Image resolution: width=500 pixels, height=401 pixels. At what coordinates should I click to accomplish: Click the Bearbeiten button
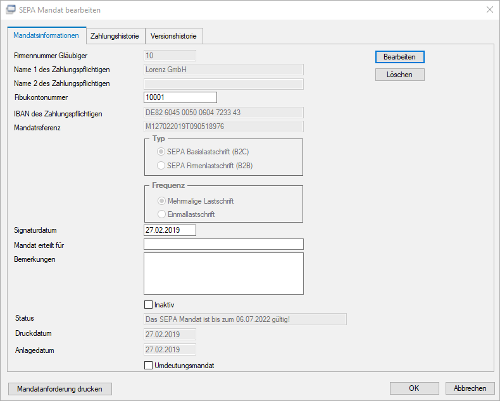point(400,57)
